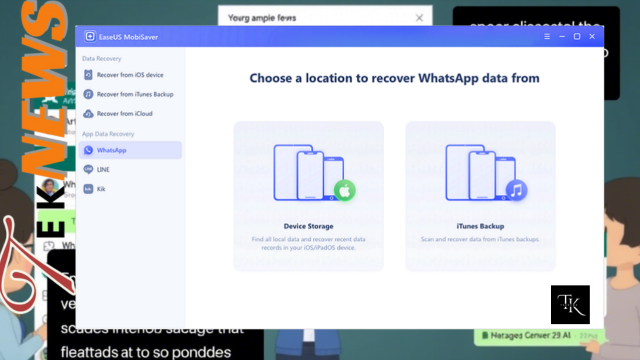The image size is (640, 360).
Task: Click the iCloud cloud icon in sidebar
Action: 88,113
